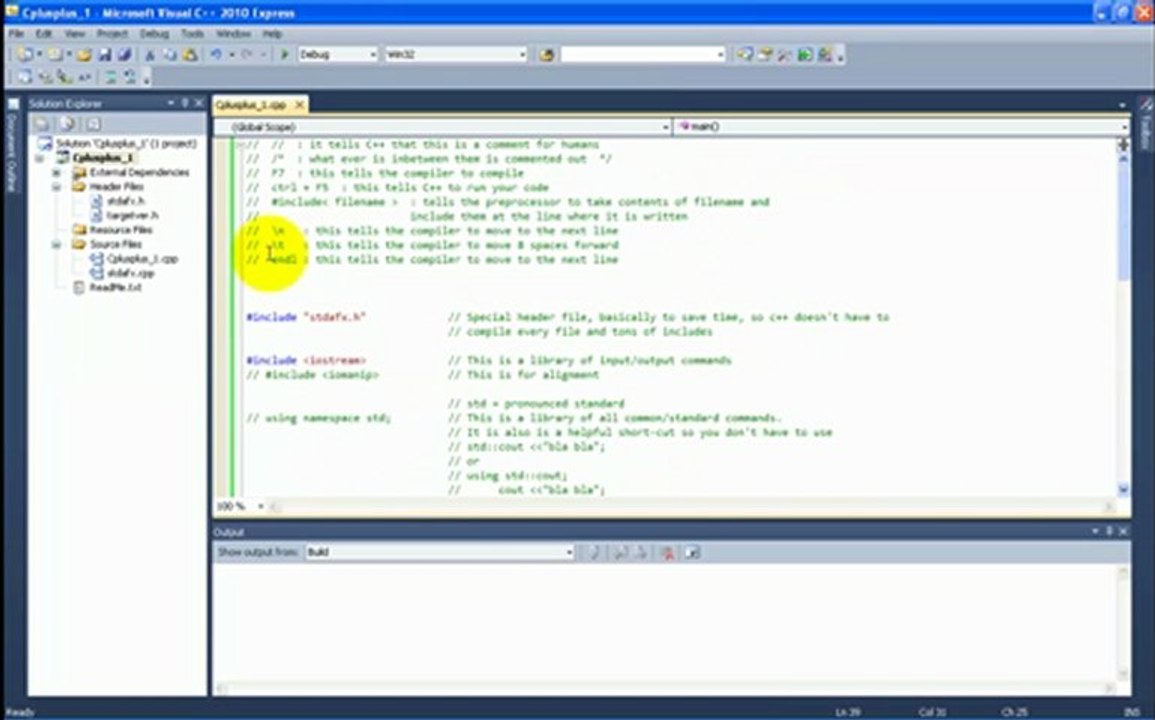Open the Find combo box dropdown

coord(720,55)
